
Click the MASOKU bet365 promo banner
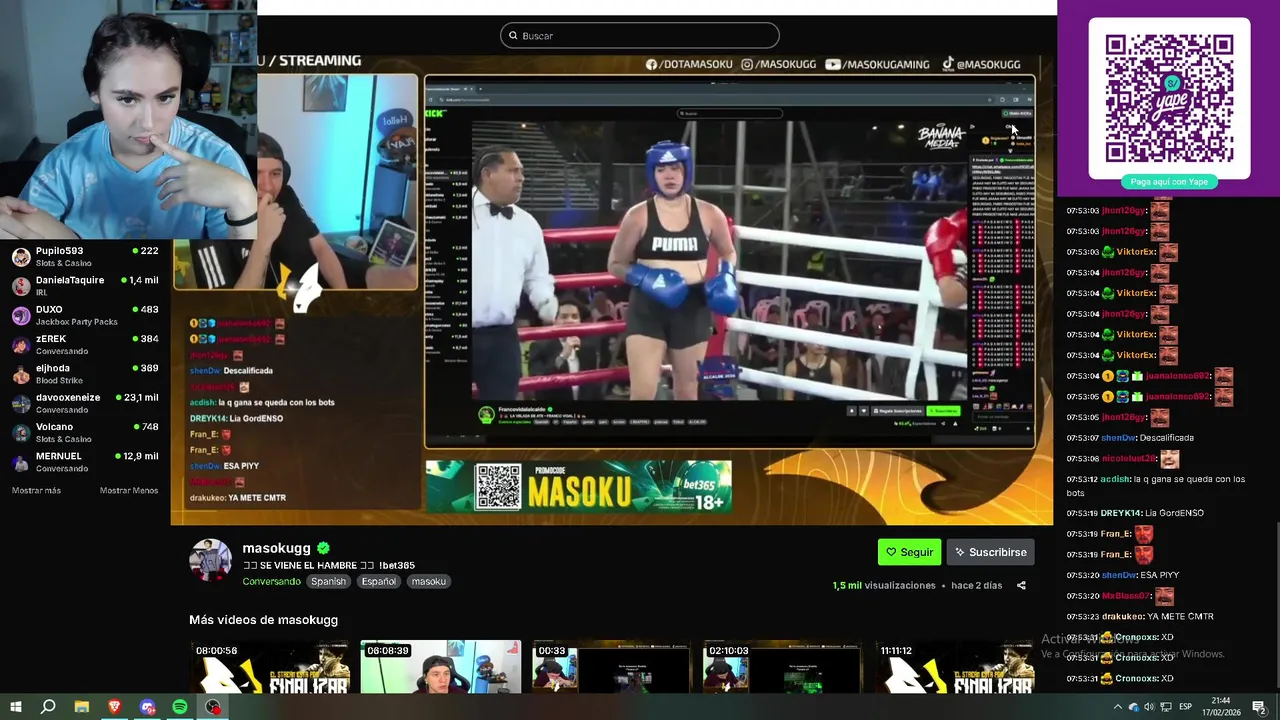578,487
